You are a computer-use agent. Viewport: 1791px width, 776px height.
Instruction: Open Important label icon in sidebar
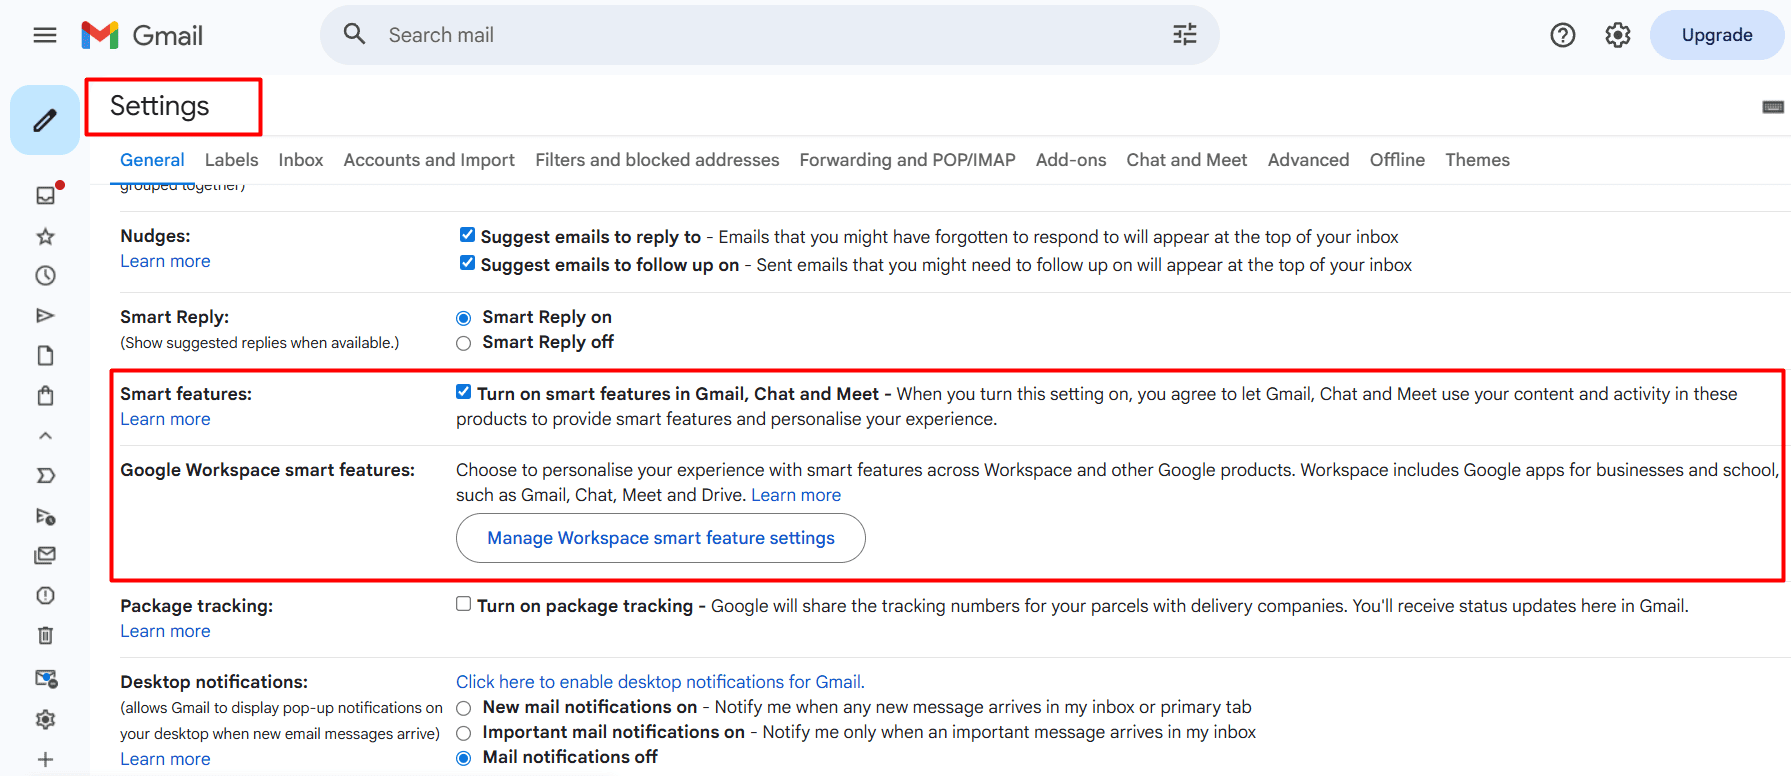click(x=45, y=476)
